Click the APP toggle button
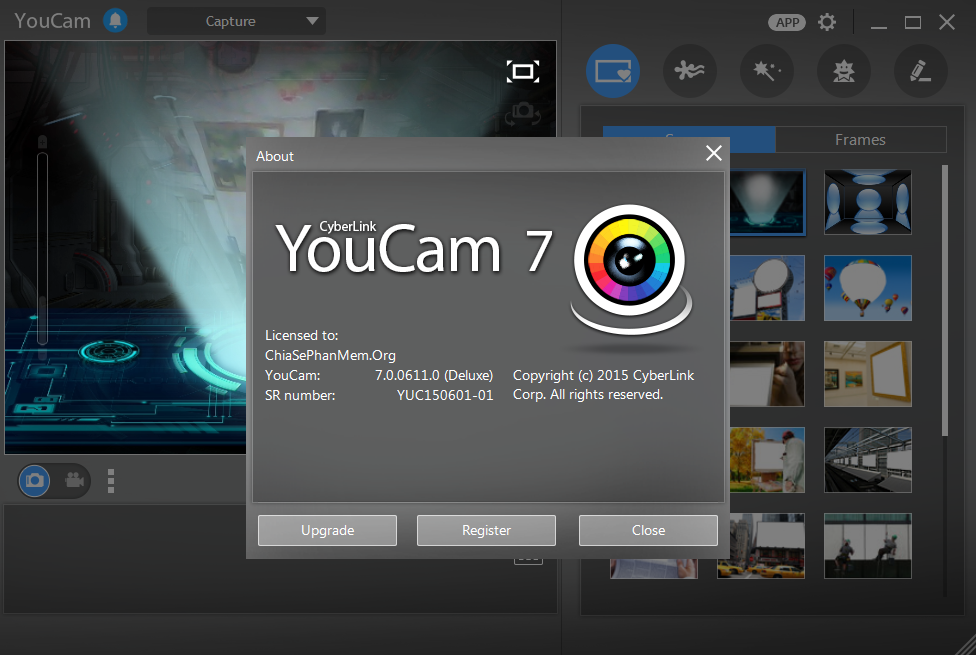This screenshot has width=976, height=655. (x=787, y=22)
